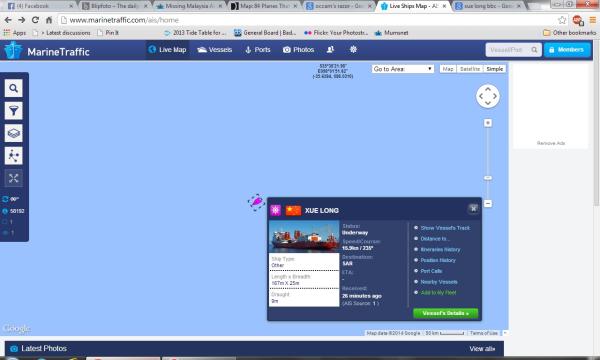Image resolution: width=600 pixels, height=360 pixels.
Task: Open the density/network points tool
Action: 13,156
